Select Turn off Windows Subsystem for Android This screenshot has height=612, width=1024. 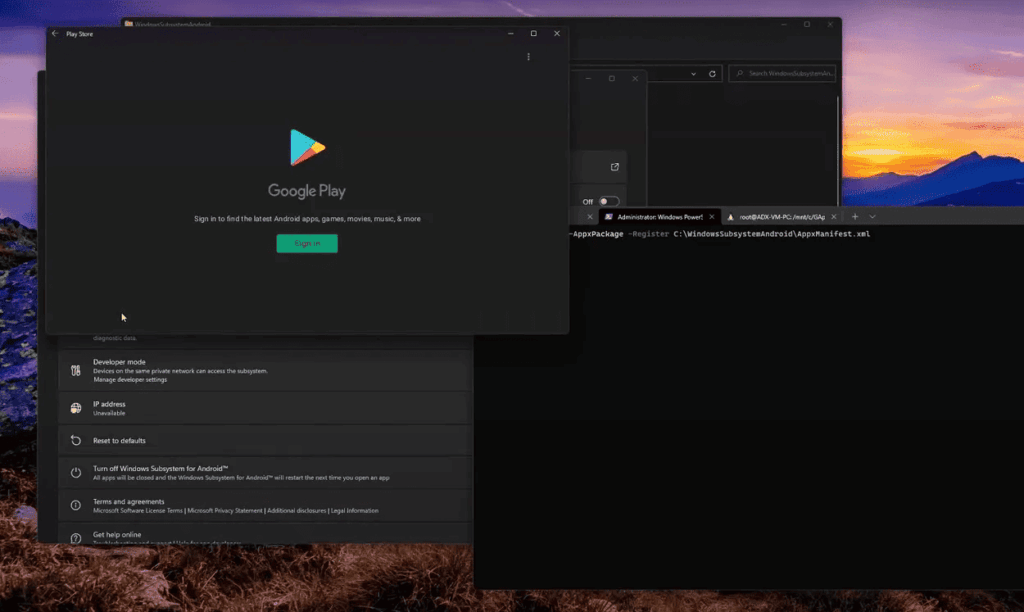(264, 472)
